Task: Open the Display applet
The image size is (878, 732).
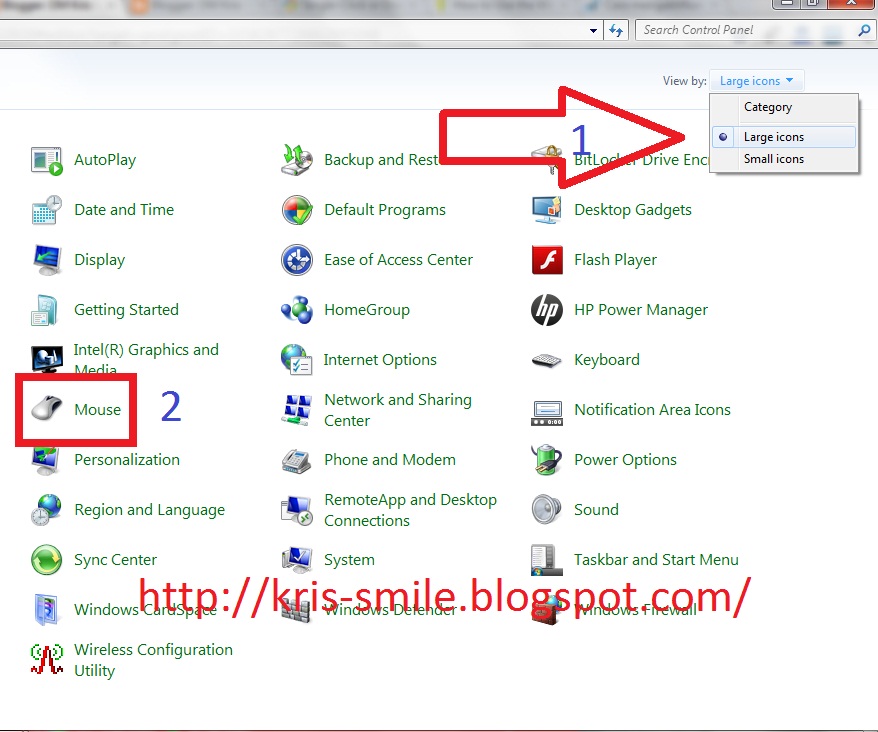Action: pos(99,260)
